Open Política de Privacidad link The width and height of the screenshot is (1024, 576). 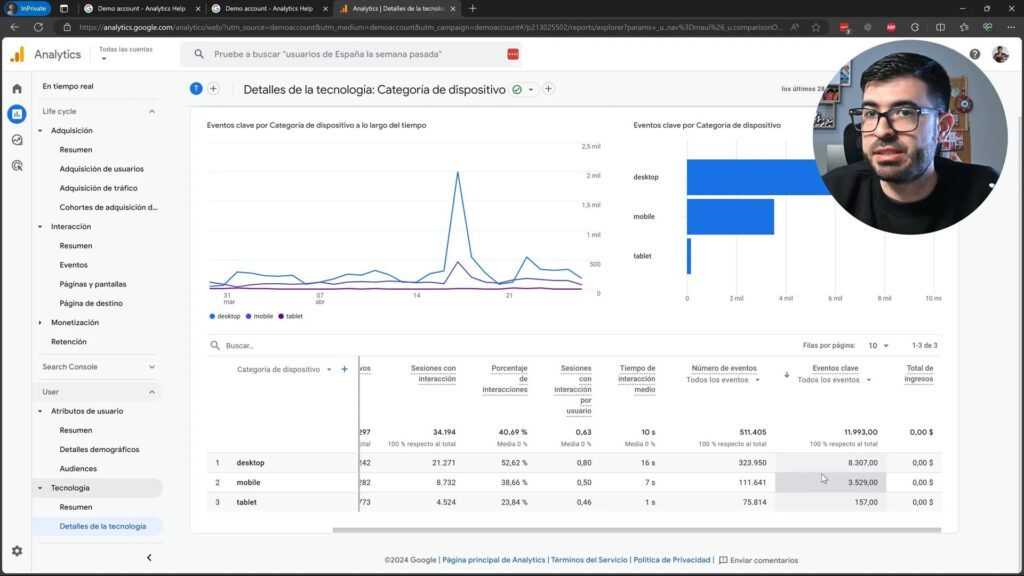coord(671,560)
